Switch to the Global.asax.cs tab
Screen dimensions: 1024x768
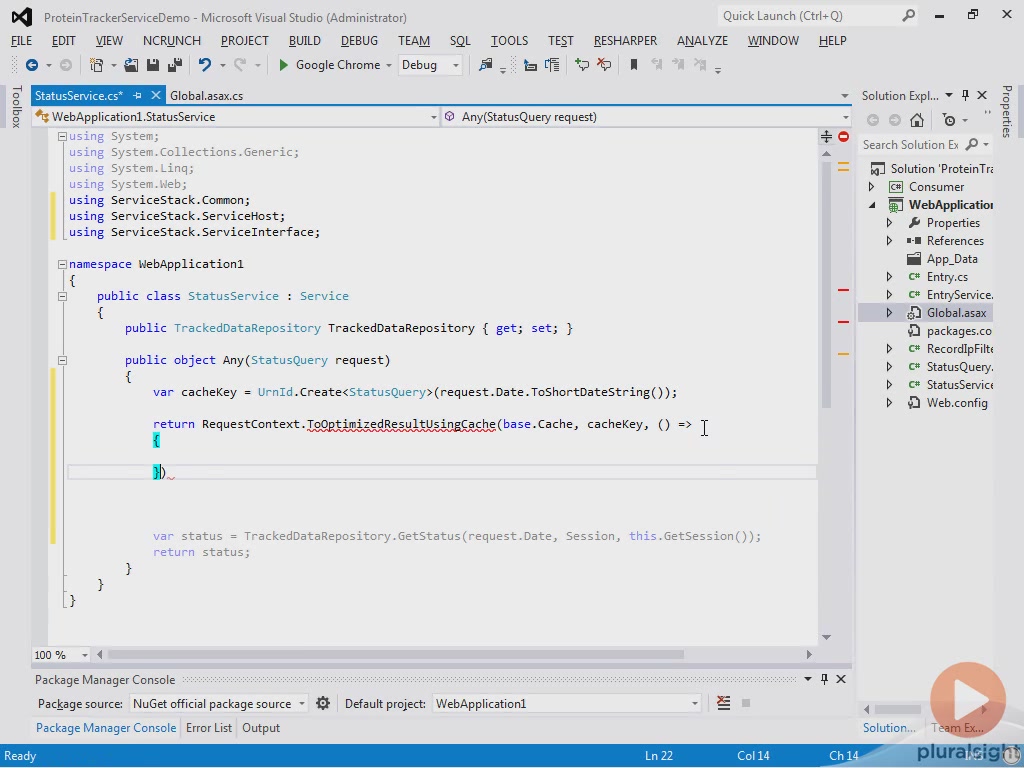coord(206,95)
